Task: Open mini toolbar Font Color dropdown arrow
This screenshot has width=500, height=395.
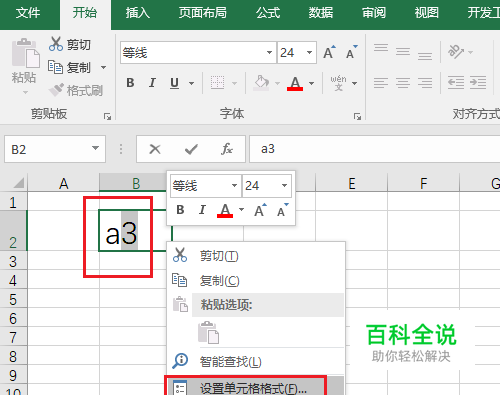Action: (242, 210)
